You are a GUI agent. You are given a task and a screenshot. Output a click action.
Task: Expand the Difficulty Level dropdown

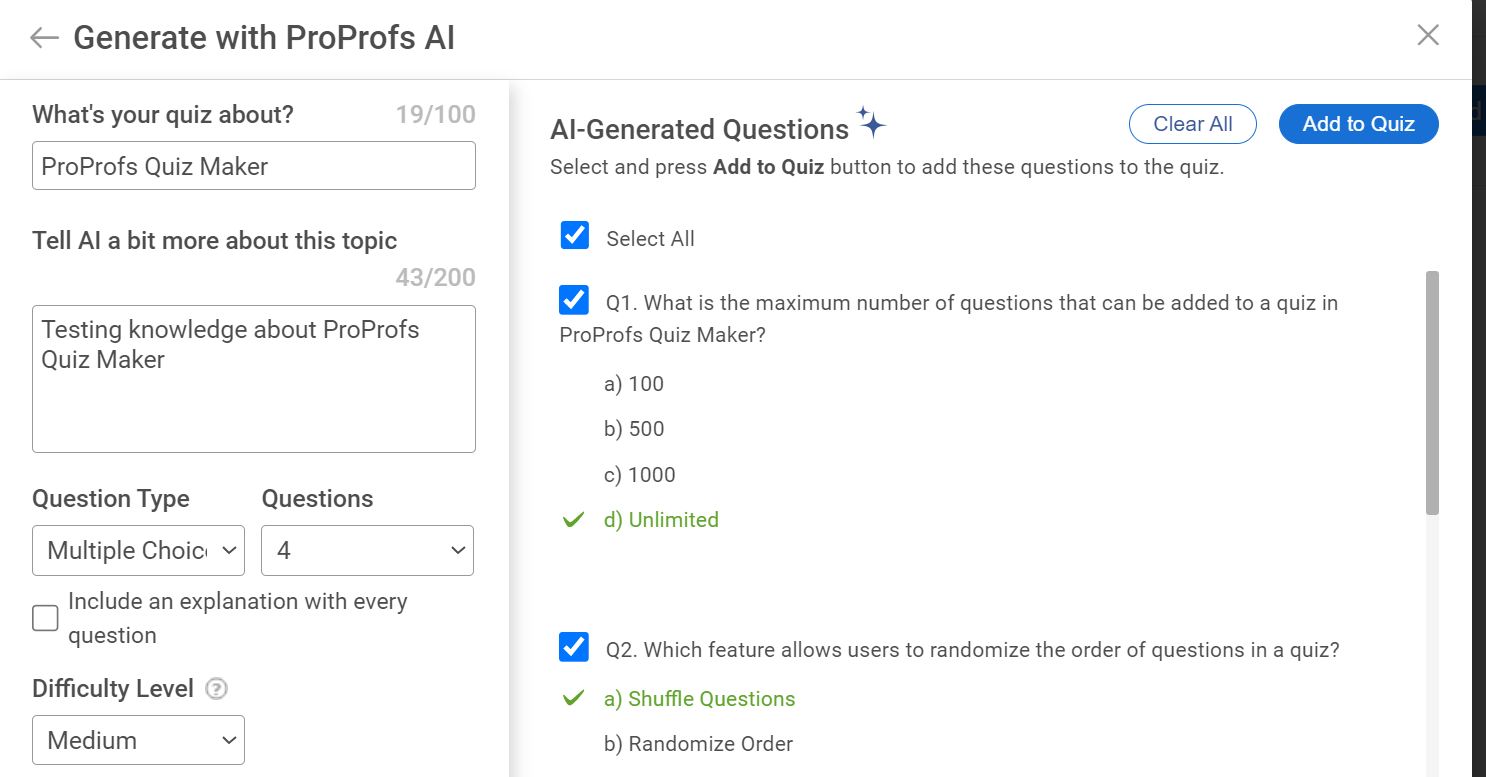coord(138,741)
